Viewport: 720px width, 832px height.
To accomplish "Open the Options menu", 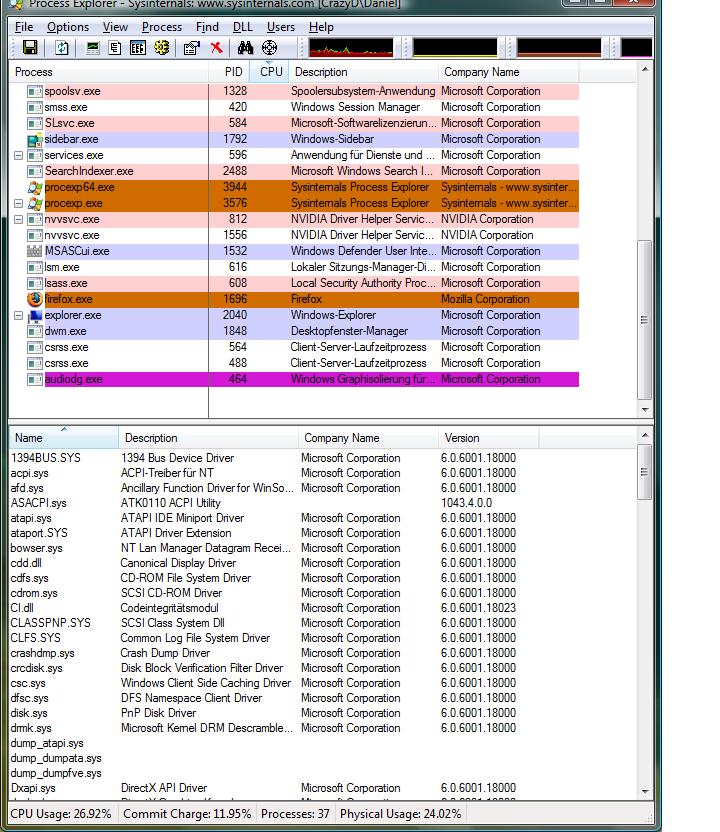I will click(68, 27).
